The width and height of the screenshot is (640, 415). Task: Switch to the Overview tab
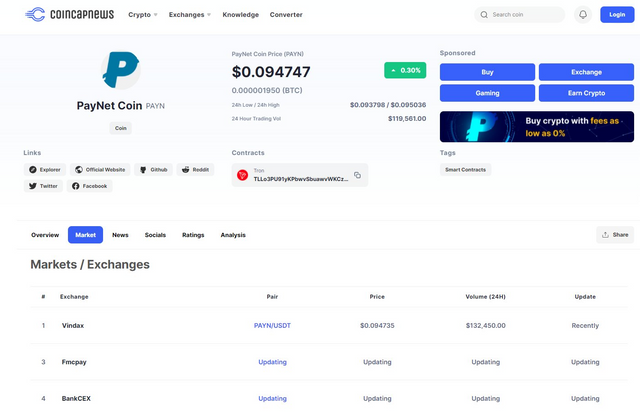tap(45, 235)
